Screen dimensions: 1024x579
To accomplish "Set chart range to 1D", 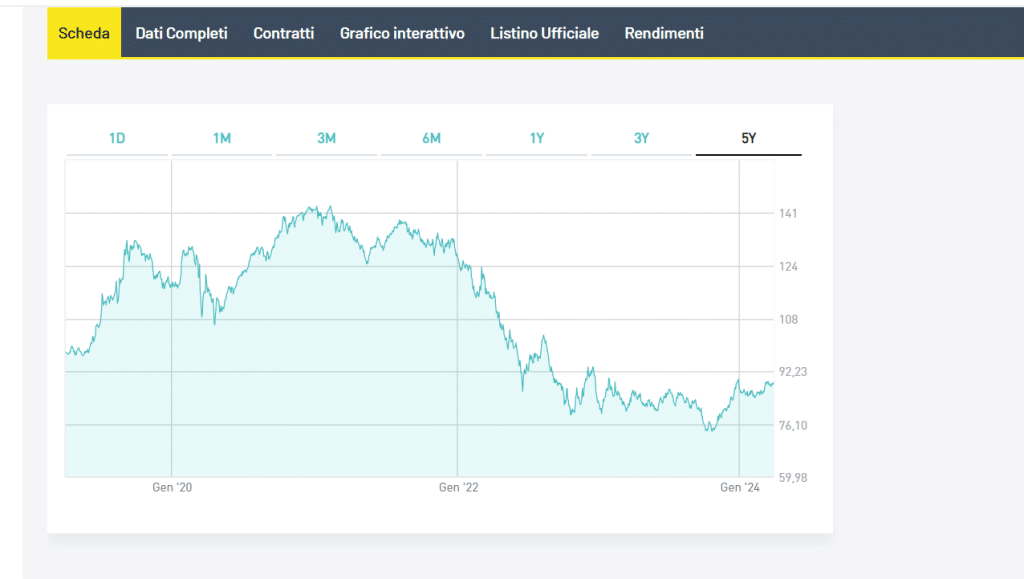I will click(x=117, y=138).
